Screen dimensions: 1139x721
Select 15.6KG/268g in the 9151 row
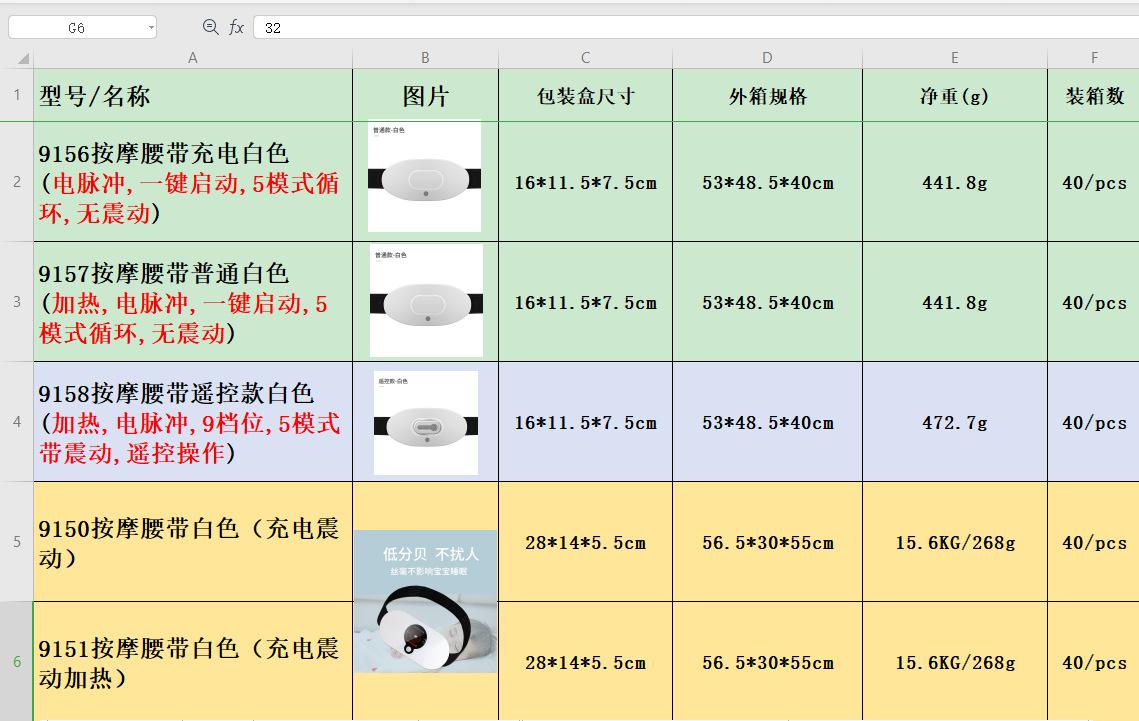[x=954, y=661]
